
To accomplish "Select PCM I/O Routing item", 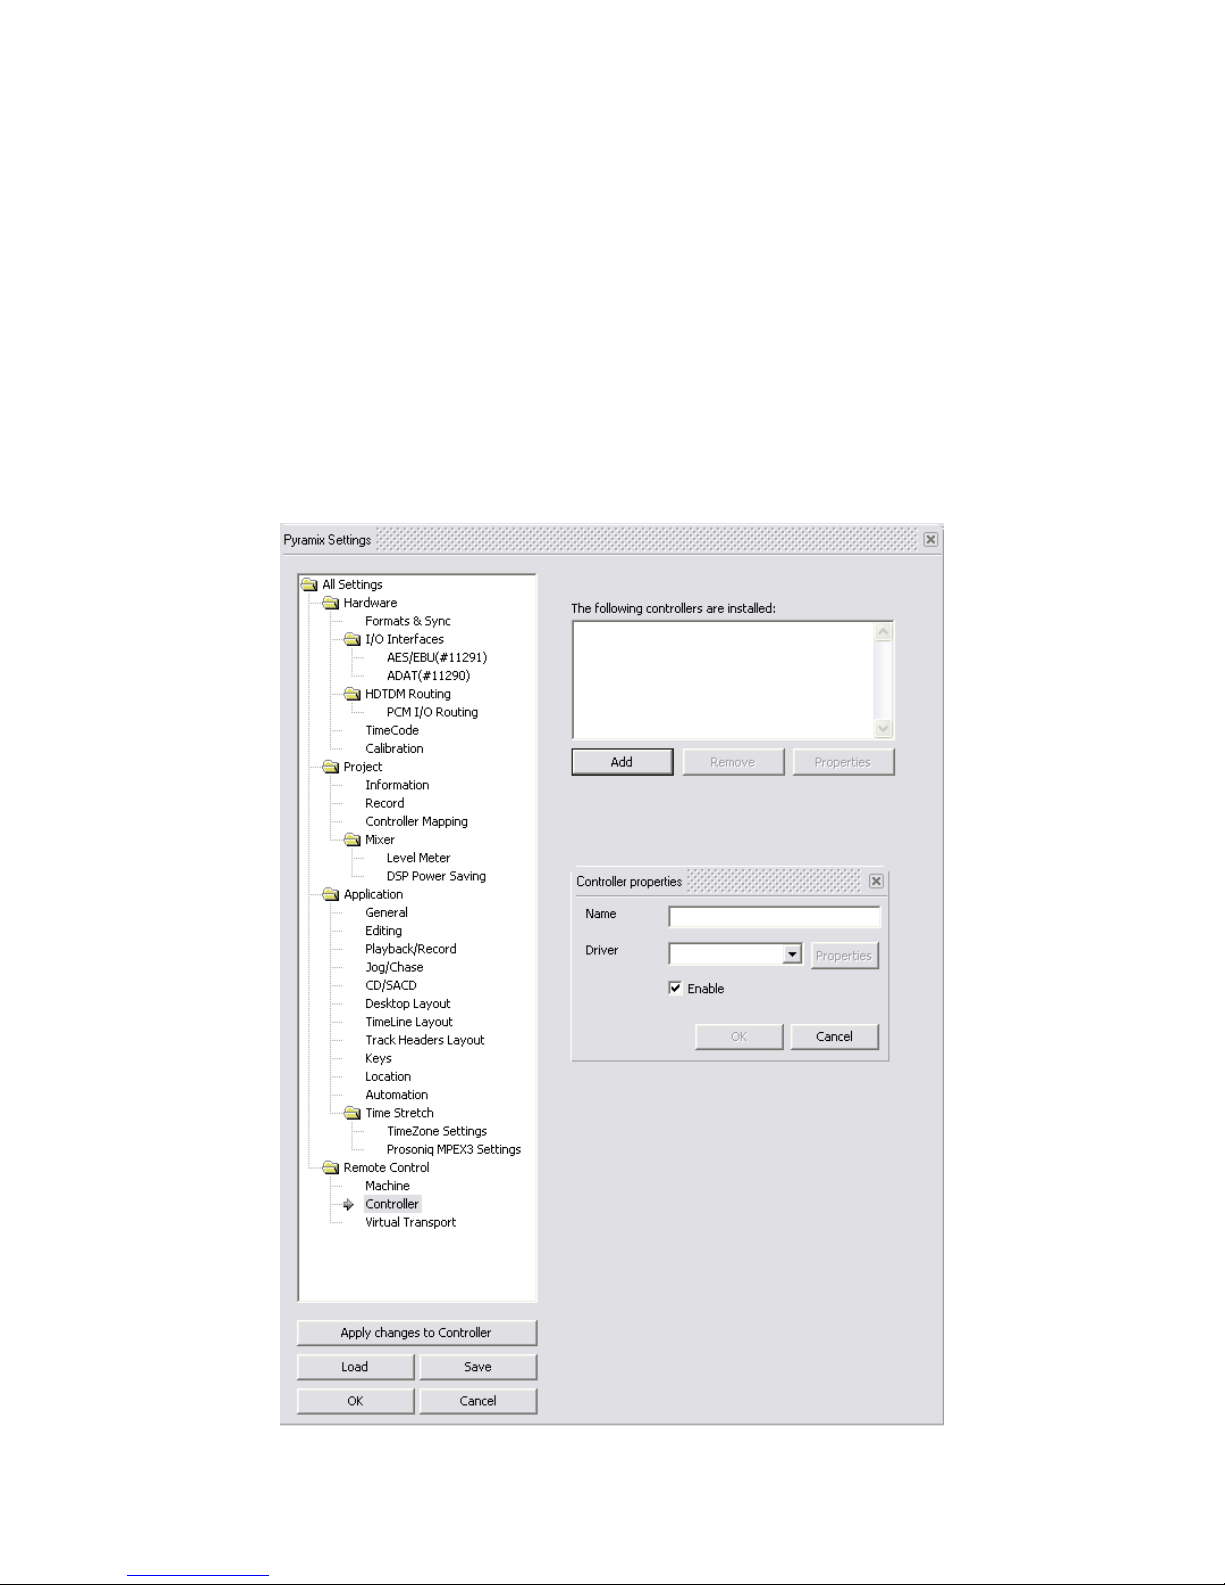I will [432, 712].
